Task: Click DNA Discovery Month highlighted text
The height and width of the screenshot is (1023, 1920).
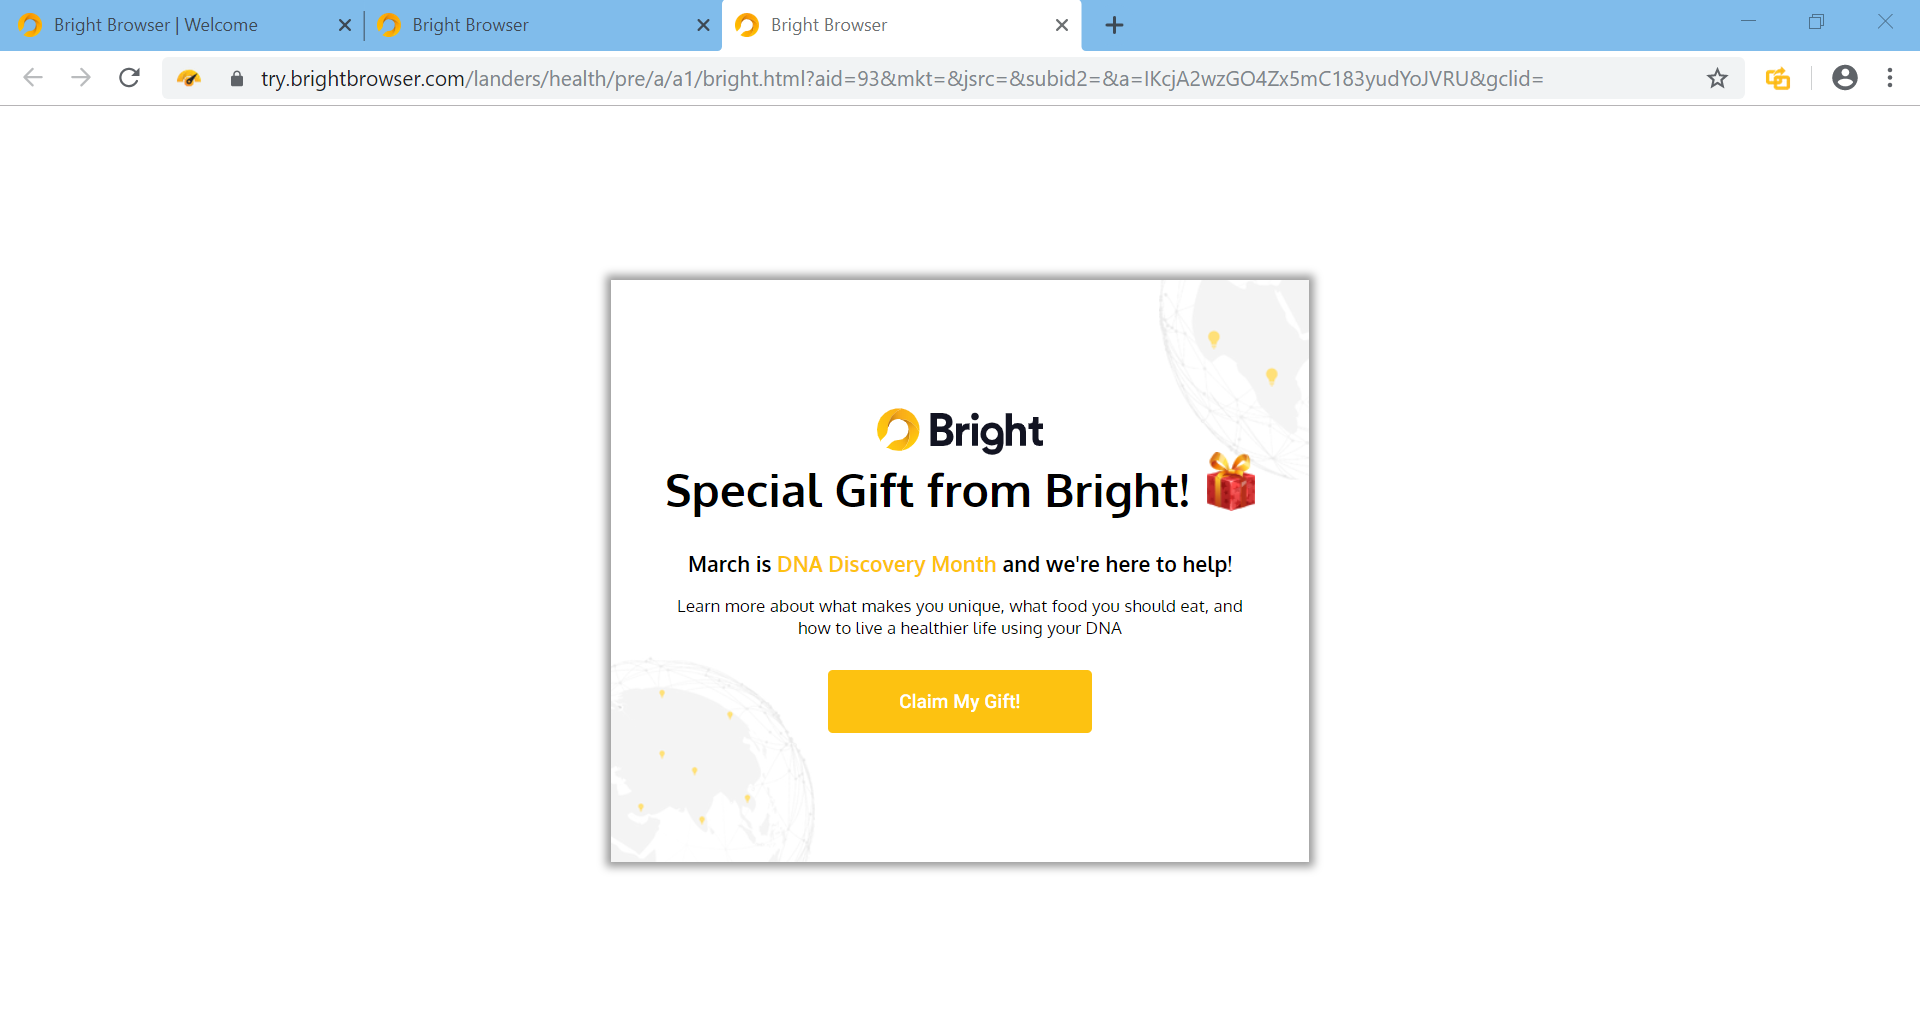Action: tap(886, 564)
